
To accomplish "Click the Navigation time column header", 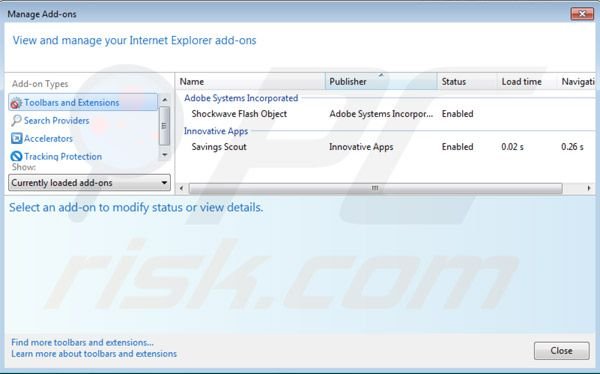I will click(x=577, y=82).
